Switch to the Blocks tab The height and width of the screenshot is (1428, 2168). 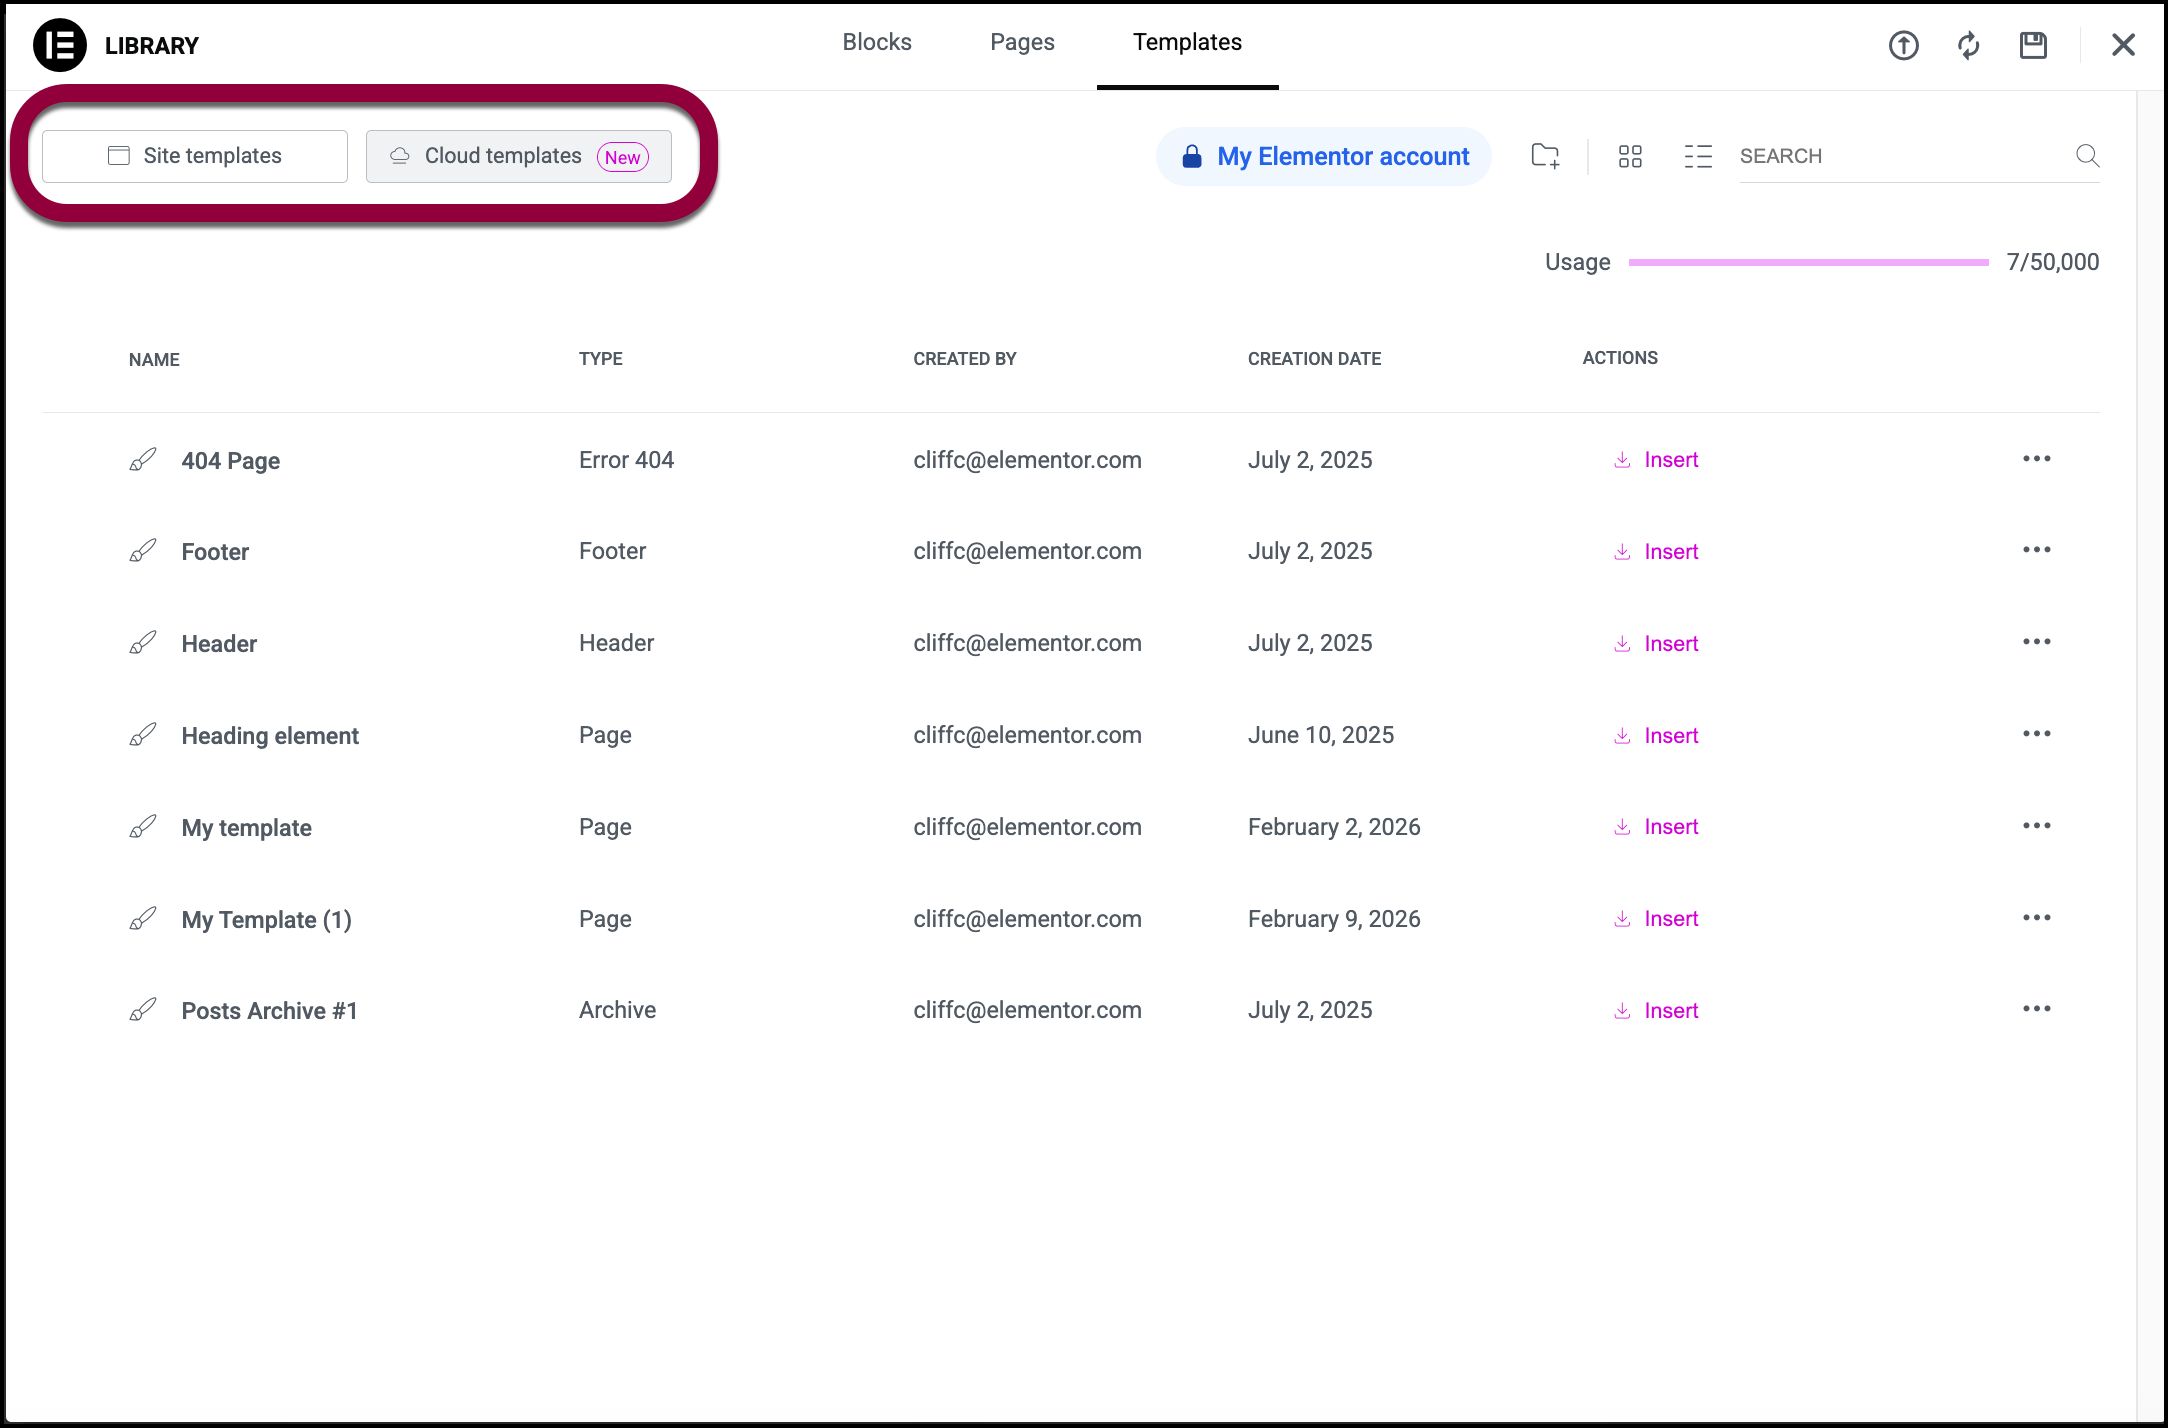pyautogui.click(x=877, y=42)
